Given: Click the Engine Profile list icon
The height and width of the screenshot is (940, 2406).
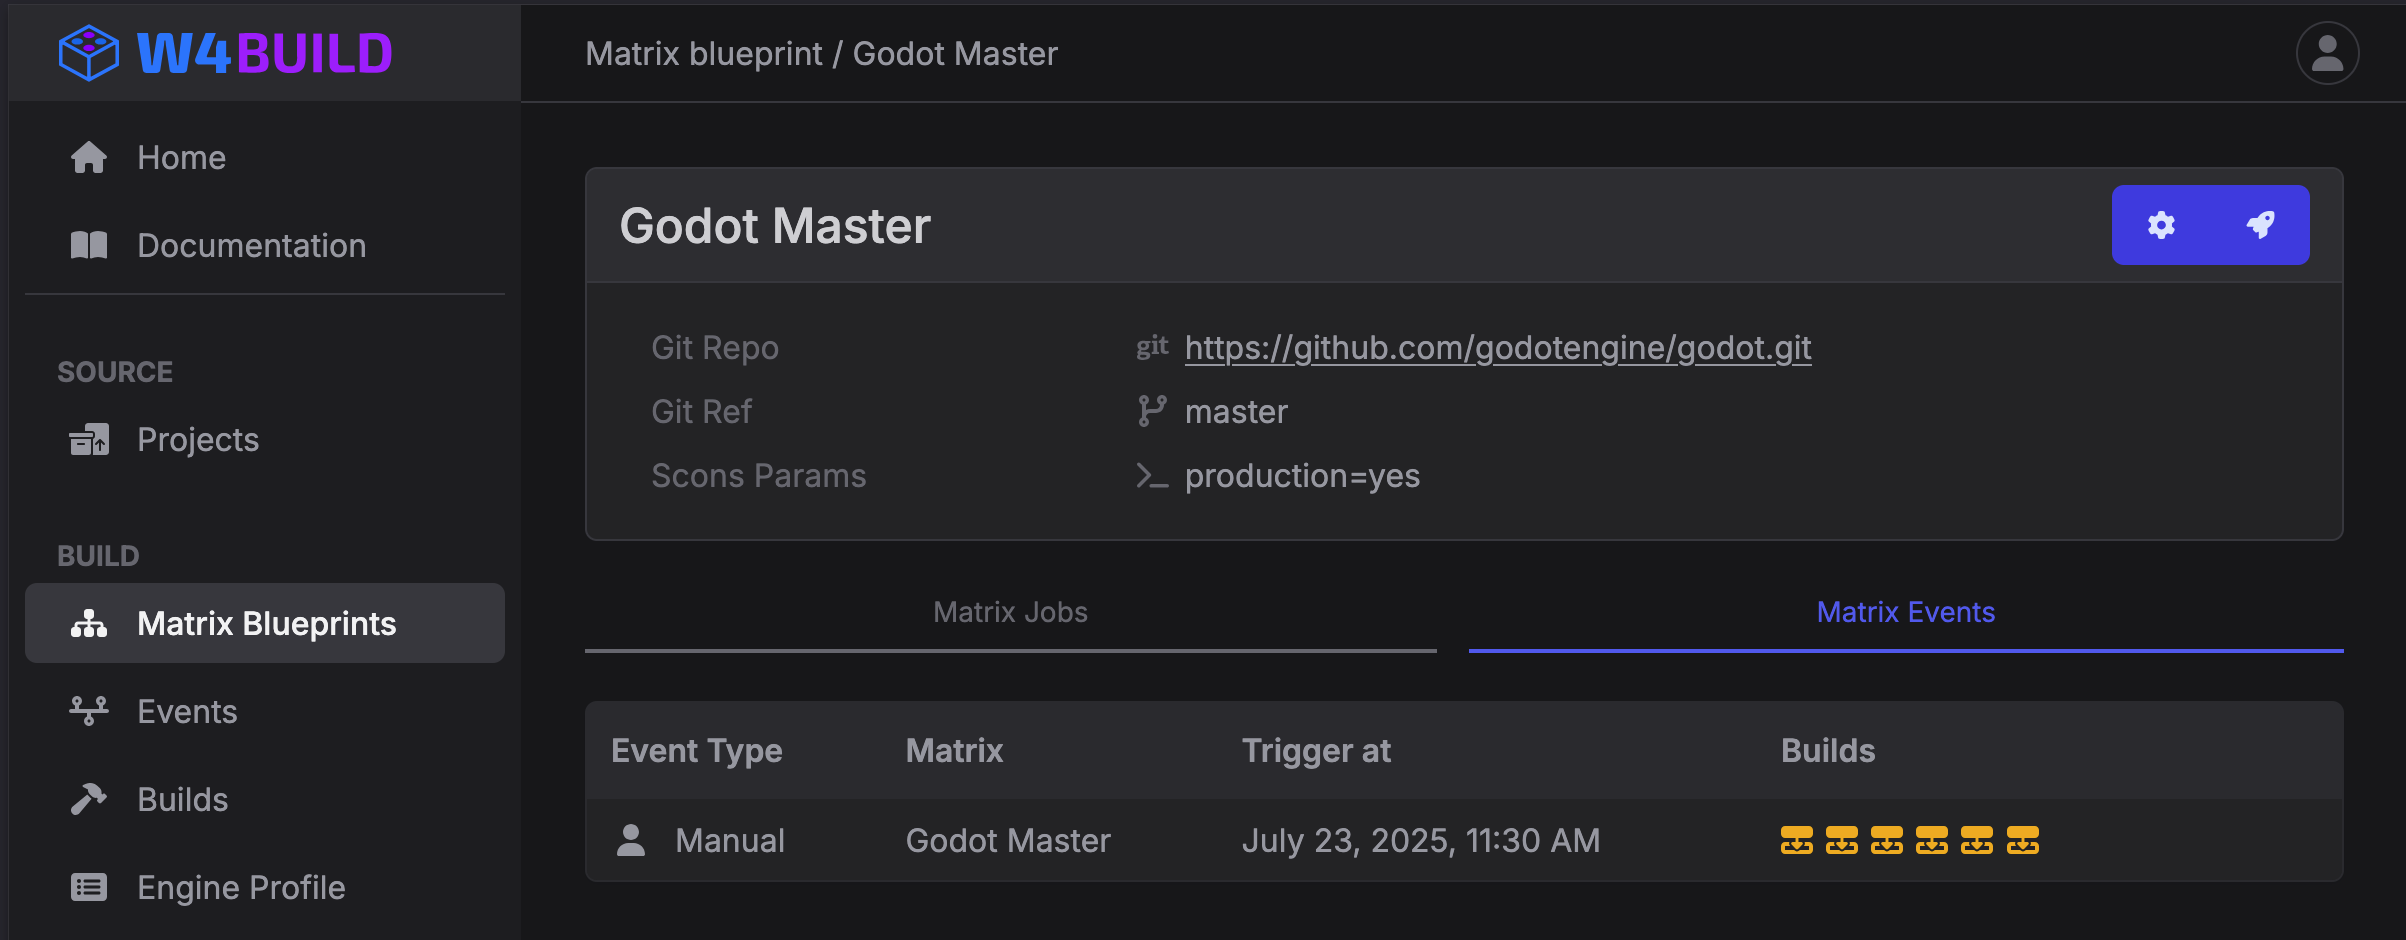Looking at the screenshot, I should tap(89, 887).
